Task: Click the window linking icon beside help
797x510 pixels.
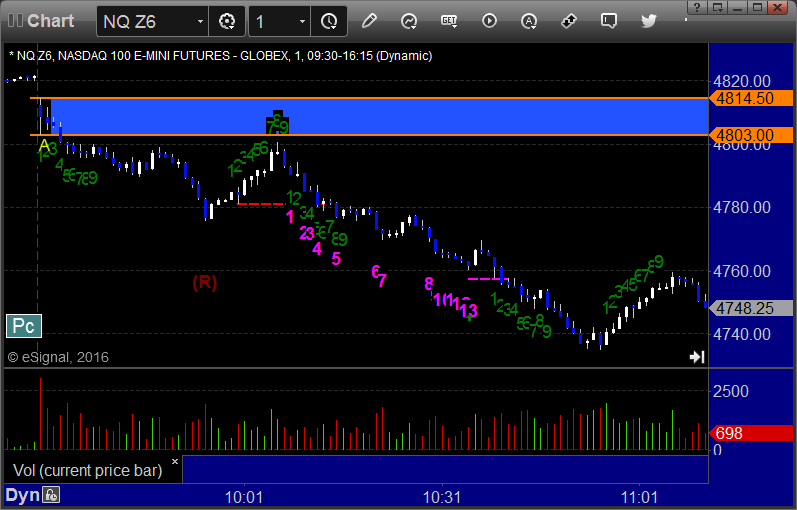Action: pyautogui.click(x=718, y=7)
